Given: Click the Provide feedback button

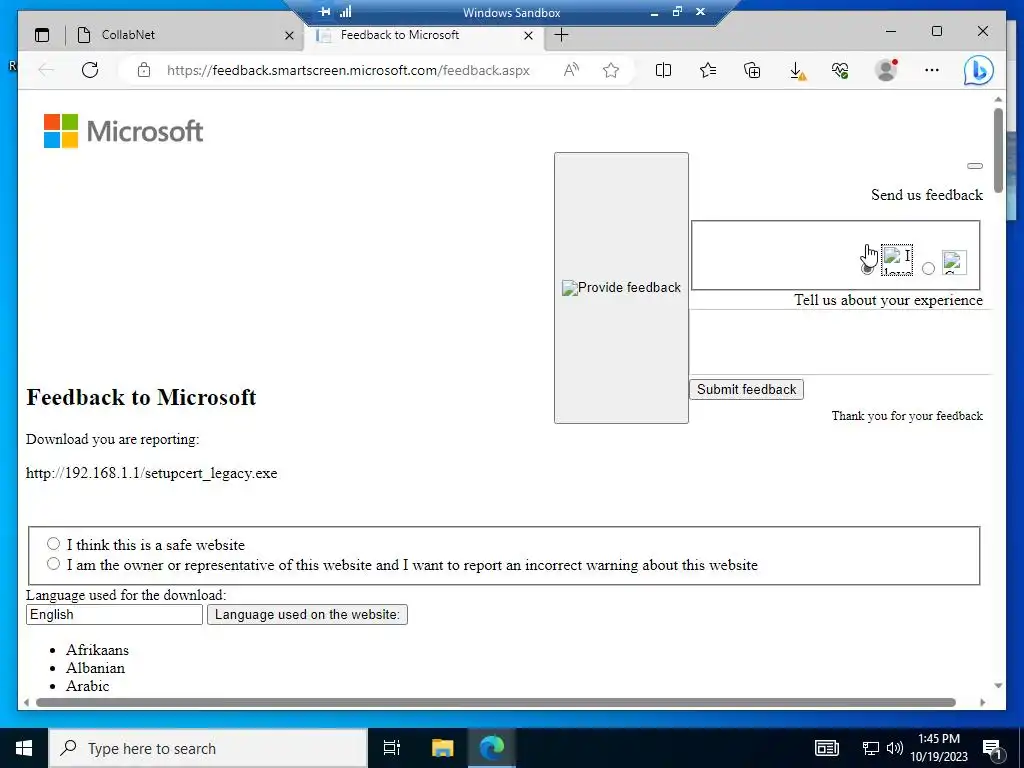Looking at the screenshot, I should pos(621,288).
